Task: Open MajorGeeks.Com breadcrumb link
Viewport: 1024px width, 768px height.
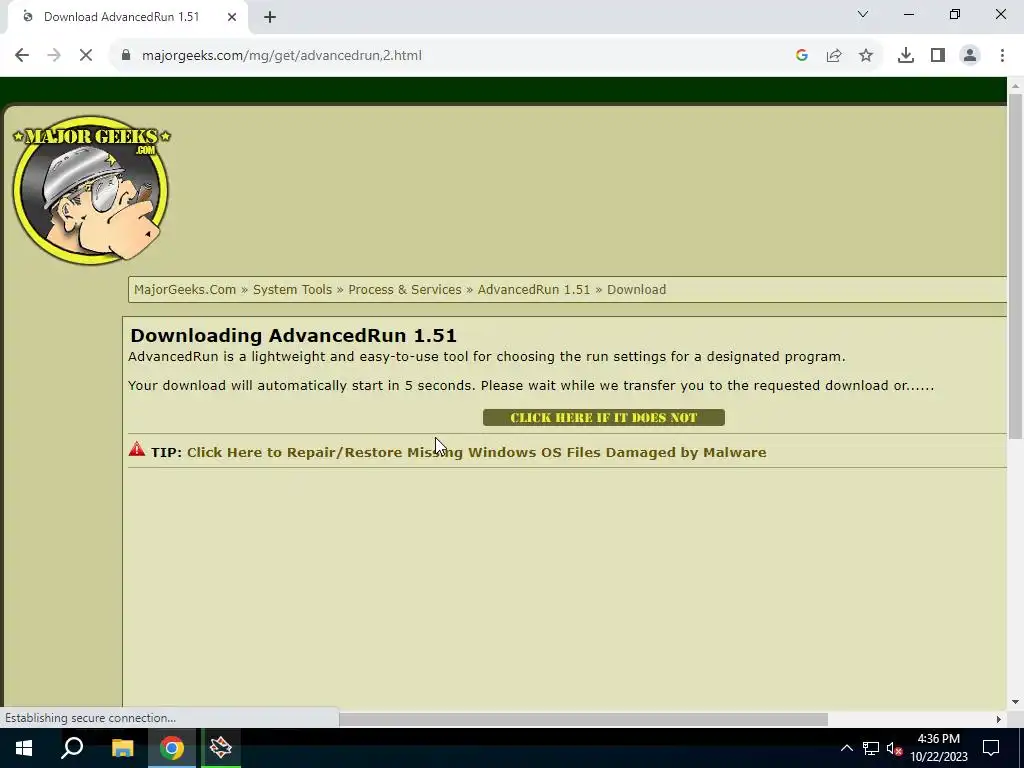Action: [x=185, y=289]
